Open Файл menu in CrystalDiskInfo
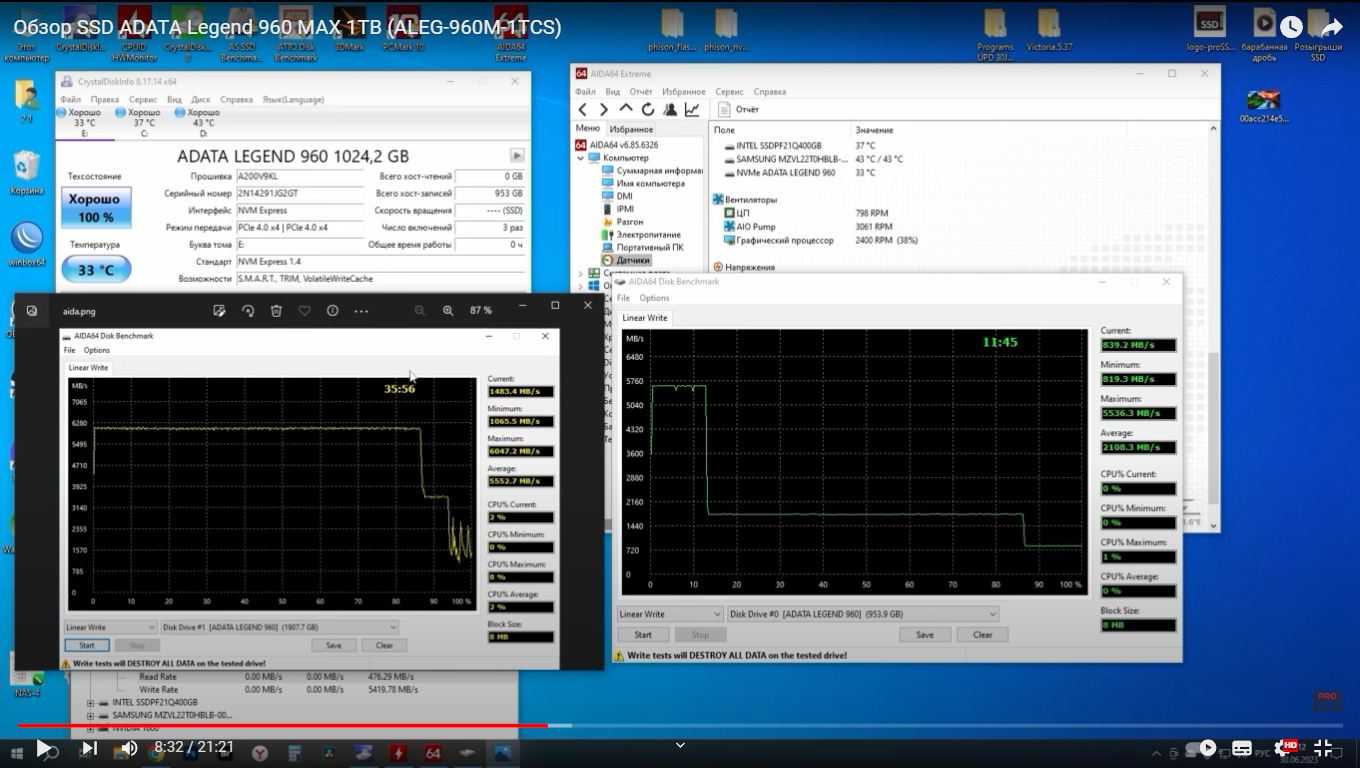 click(70, 100)
